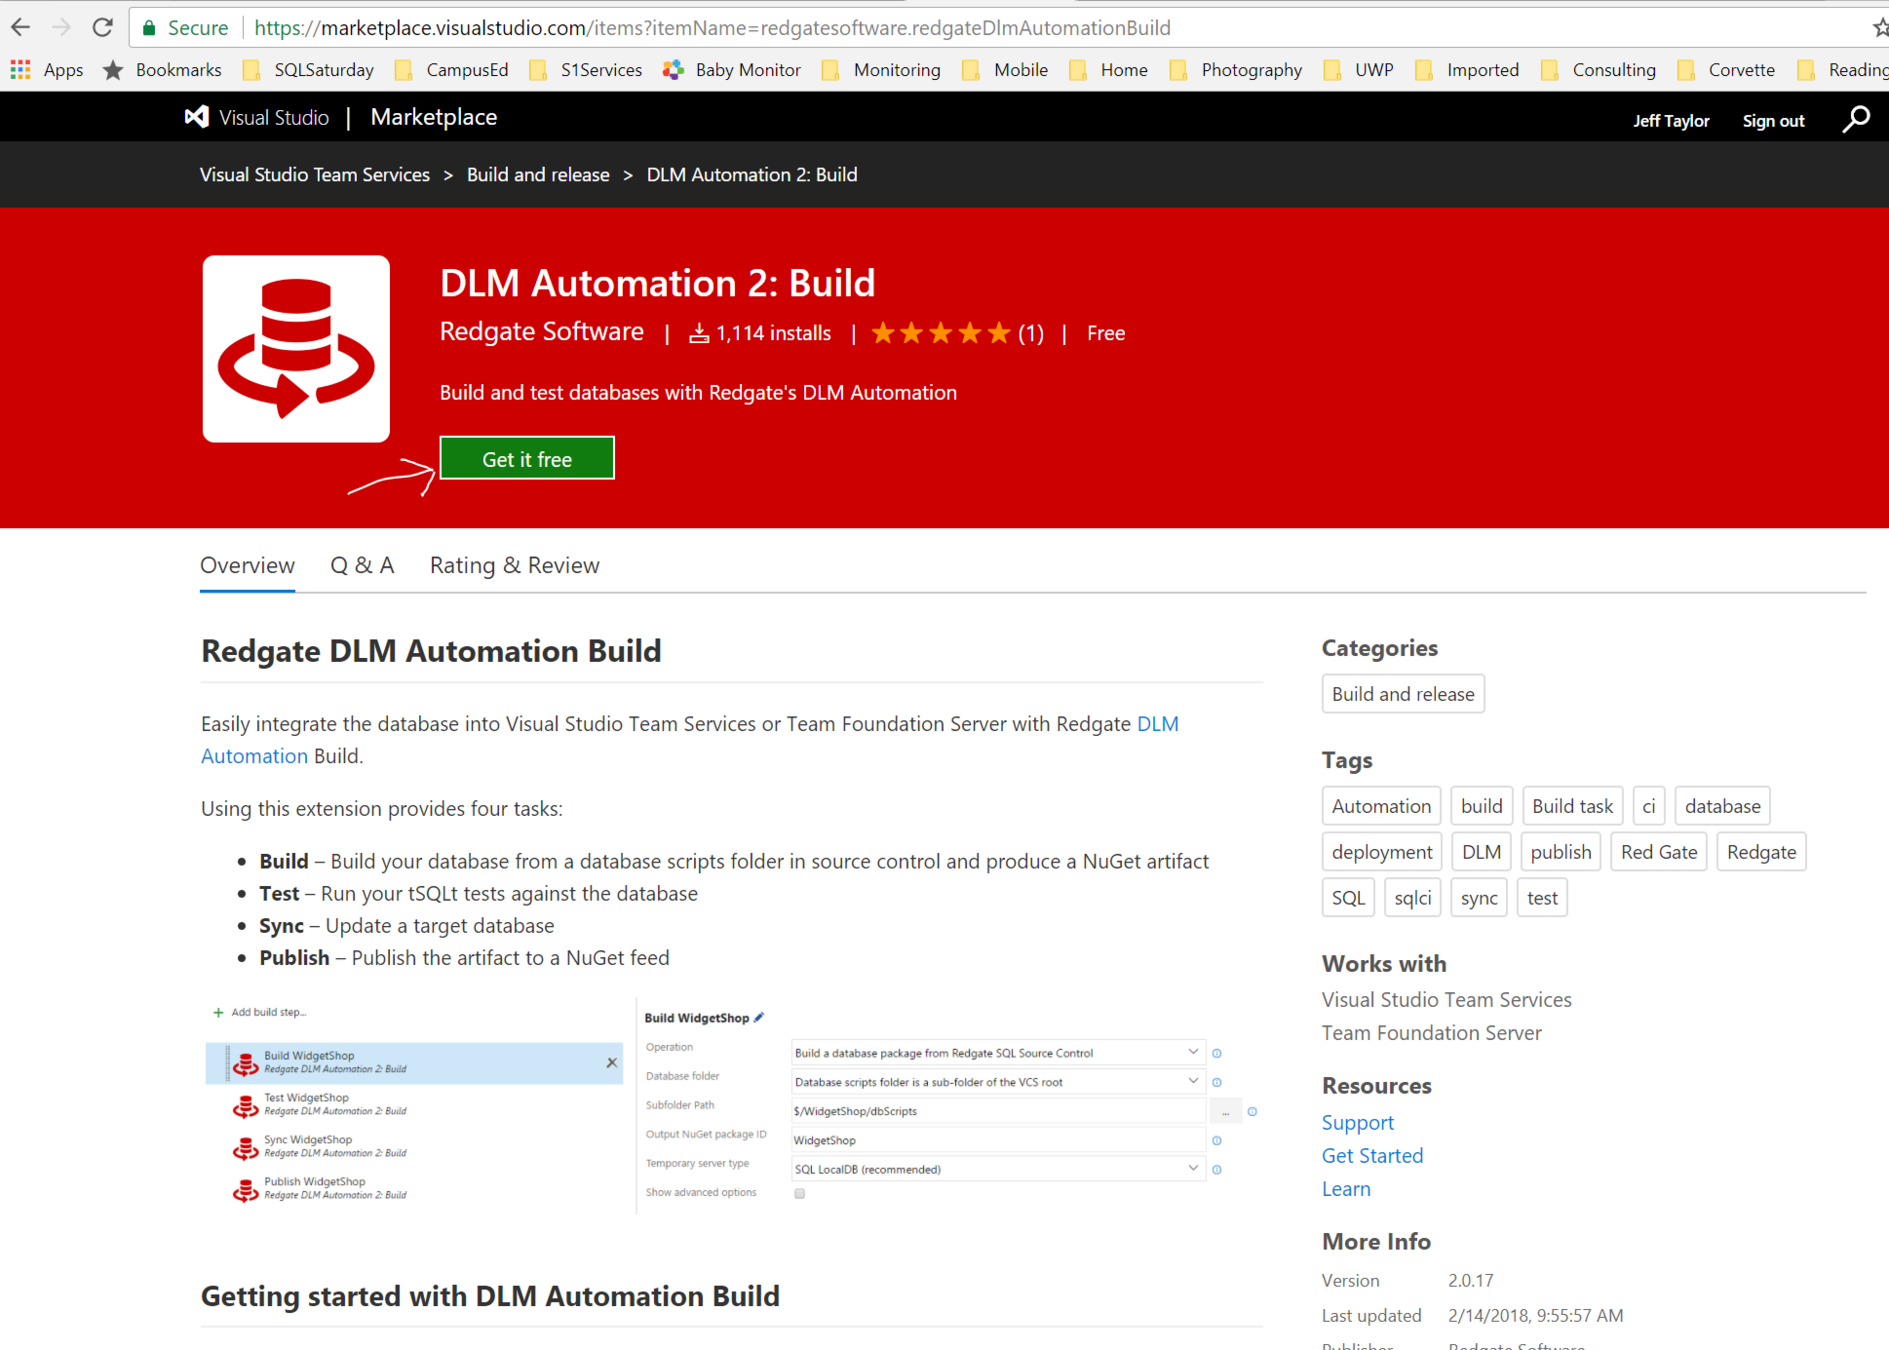This screenshot has width=1889, height=1350.
Task: Open the Learn resource link
Action: tap(1346, 1189)
